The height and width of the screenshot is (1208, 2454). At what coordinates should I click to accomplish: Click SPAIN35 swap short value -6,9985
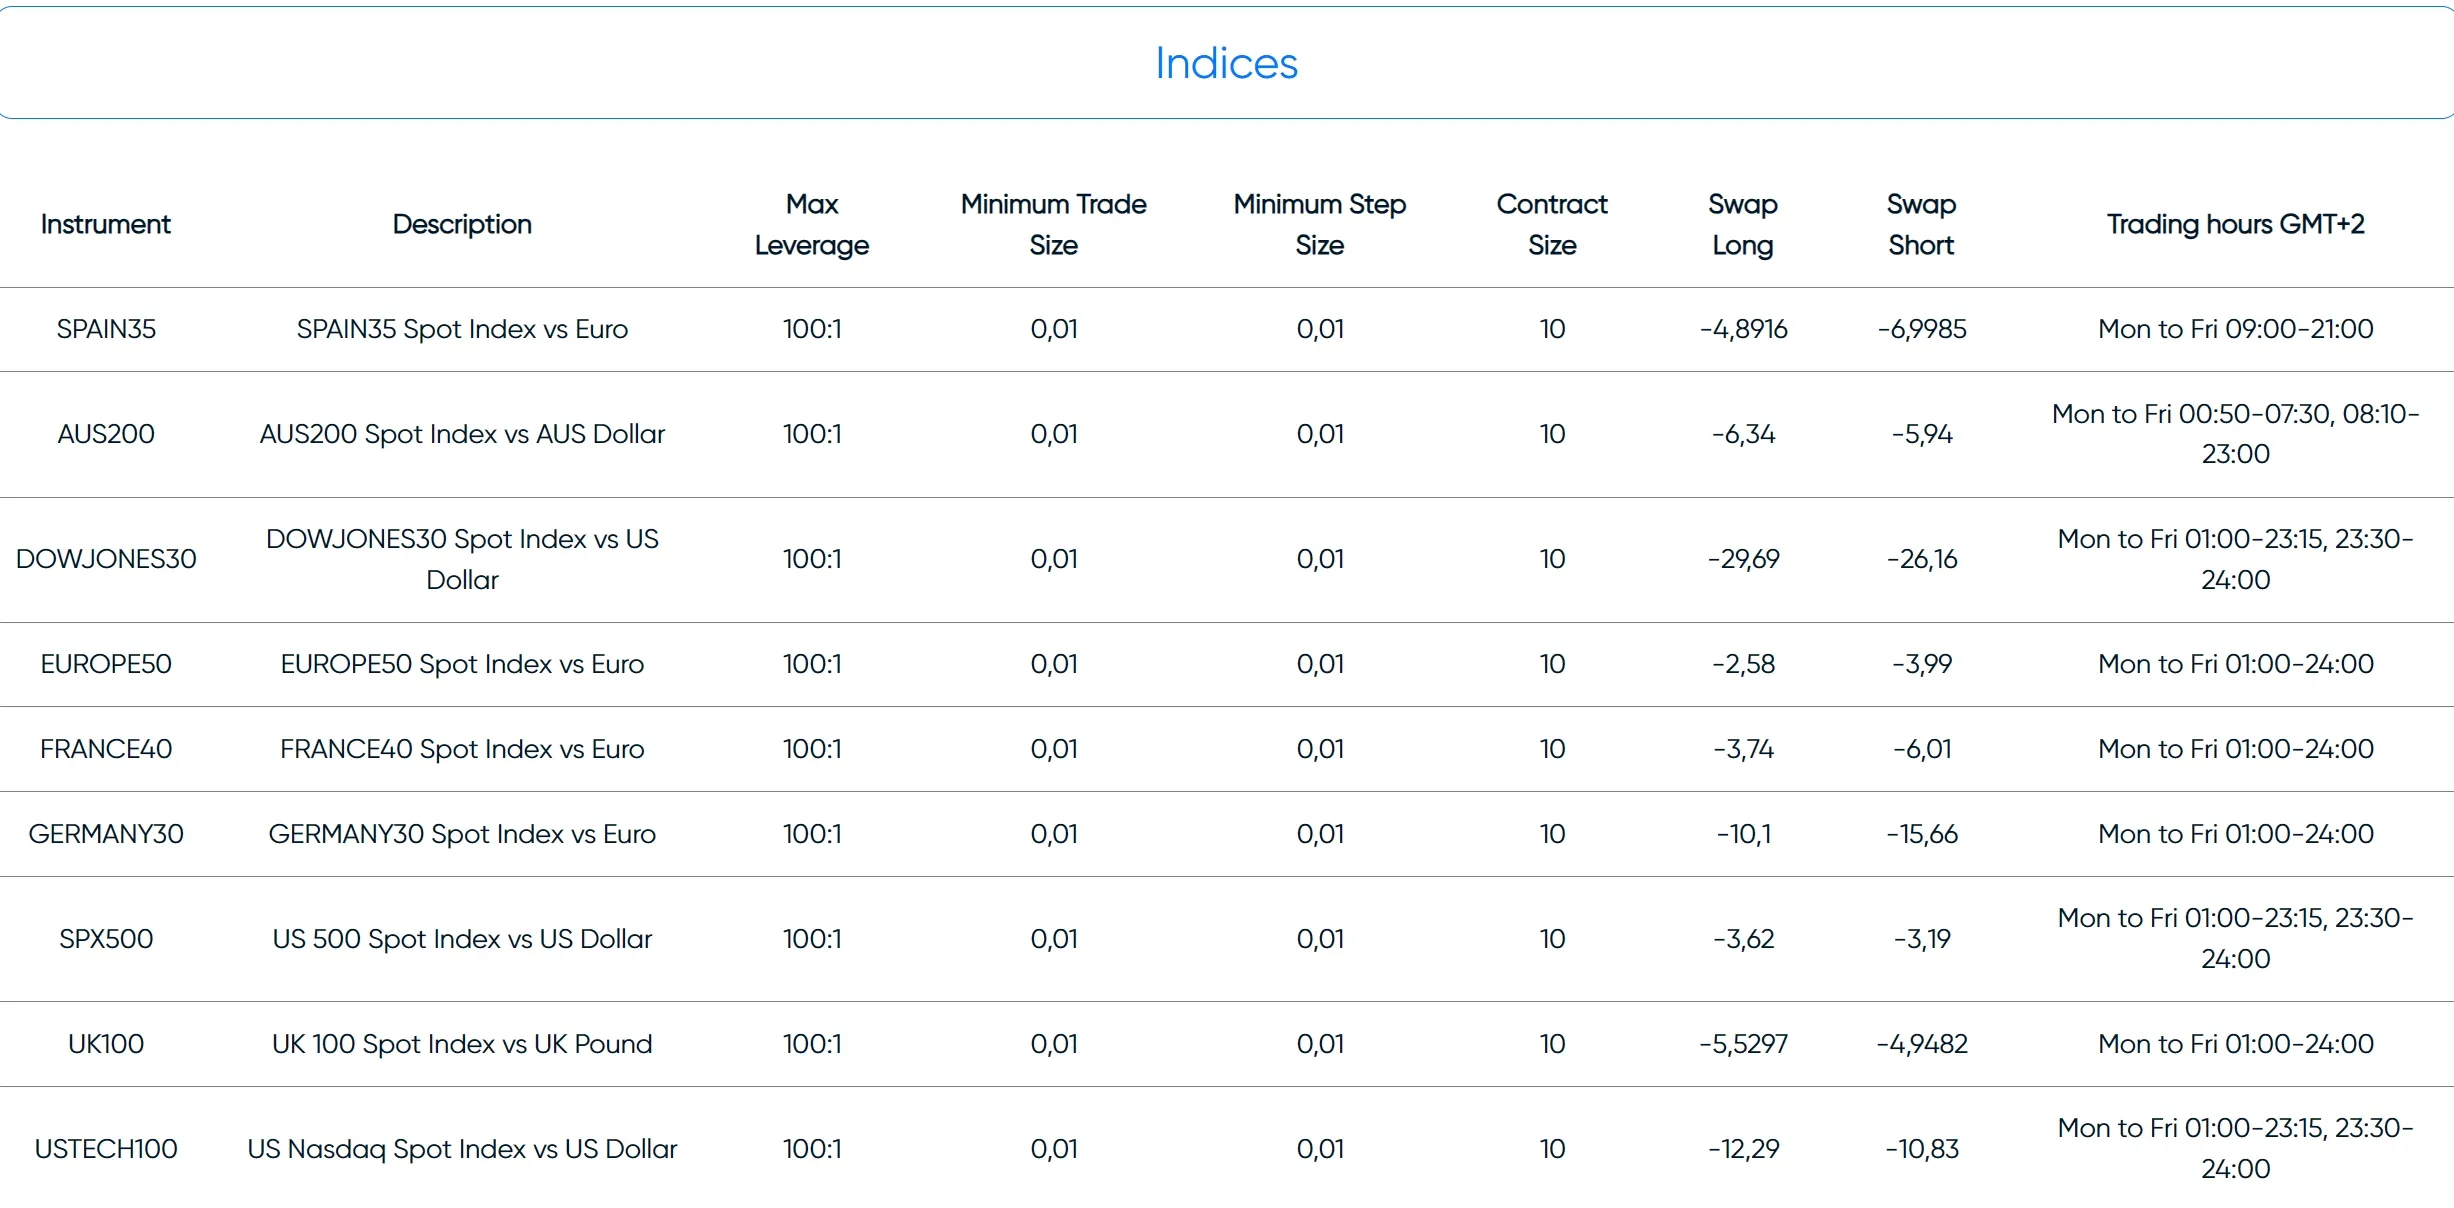click(x=1921, y=329)
